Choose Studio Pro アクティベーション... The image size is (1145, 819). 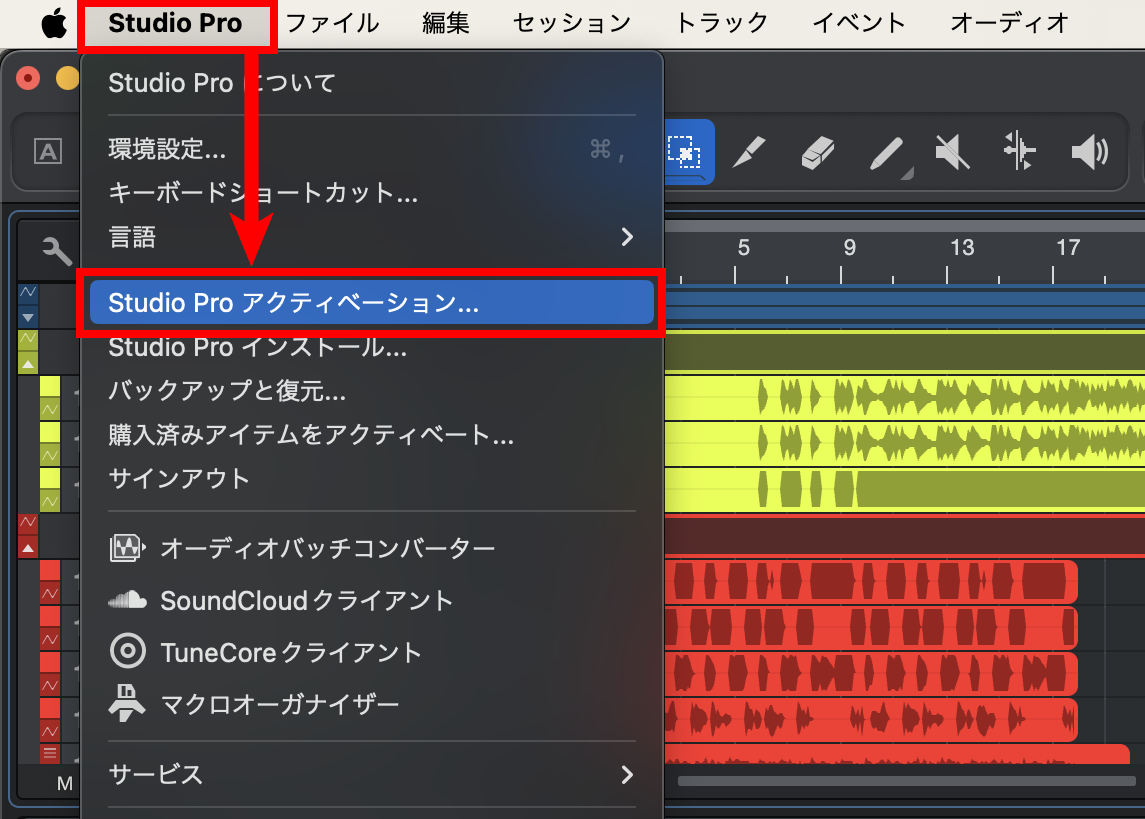click(x=371, y=302)
